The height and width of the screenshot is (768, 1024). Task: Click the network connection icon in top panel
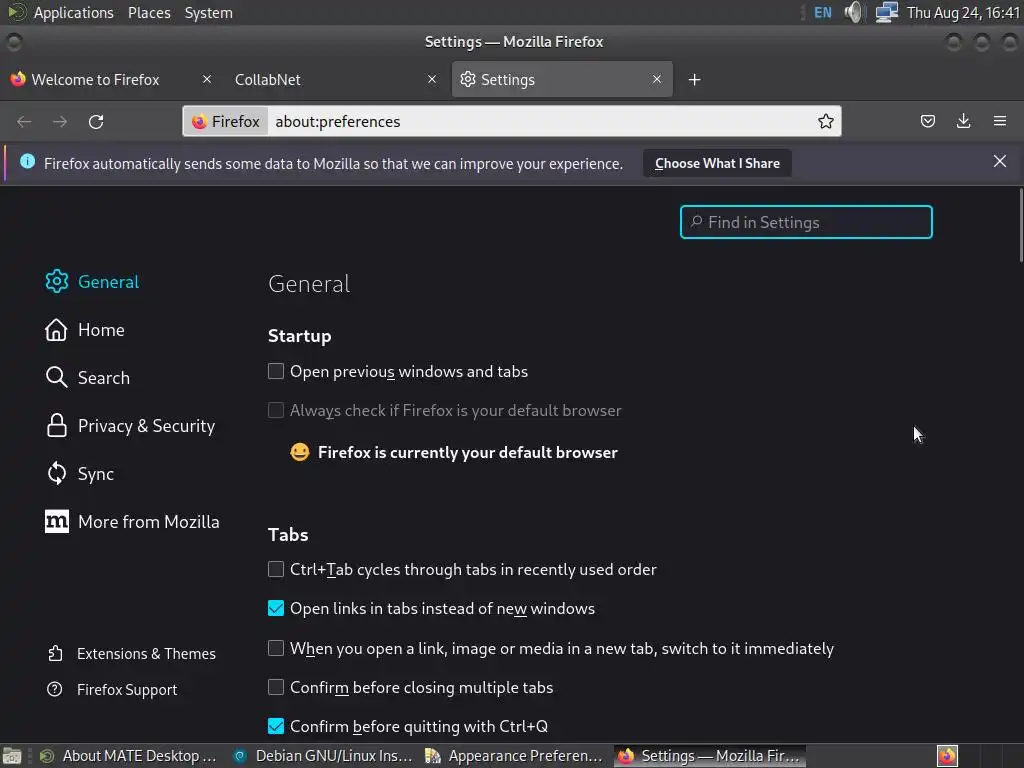(886, 12)
